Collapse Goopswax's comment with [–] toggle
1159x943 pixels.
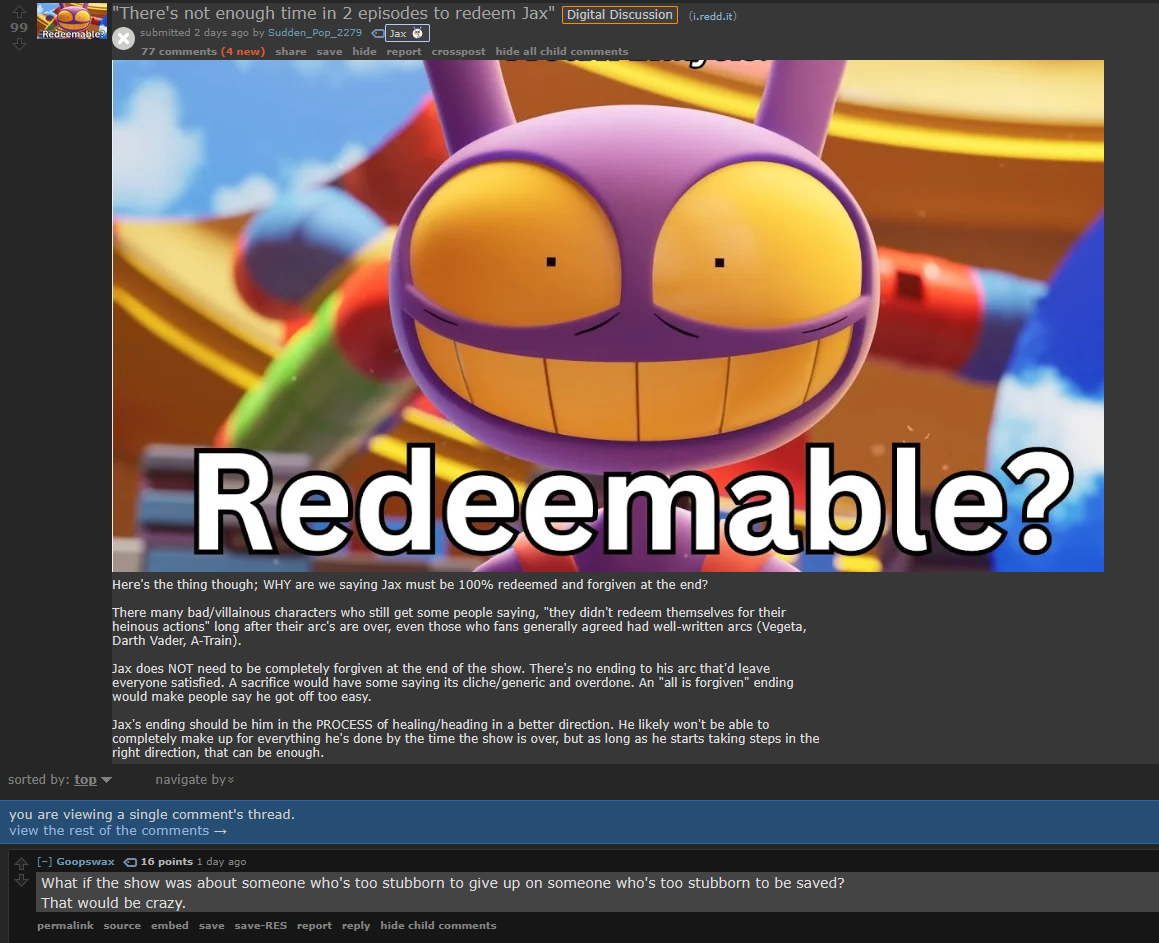click(x=44, y=862)
